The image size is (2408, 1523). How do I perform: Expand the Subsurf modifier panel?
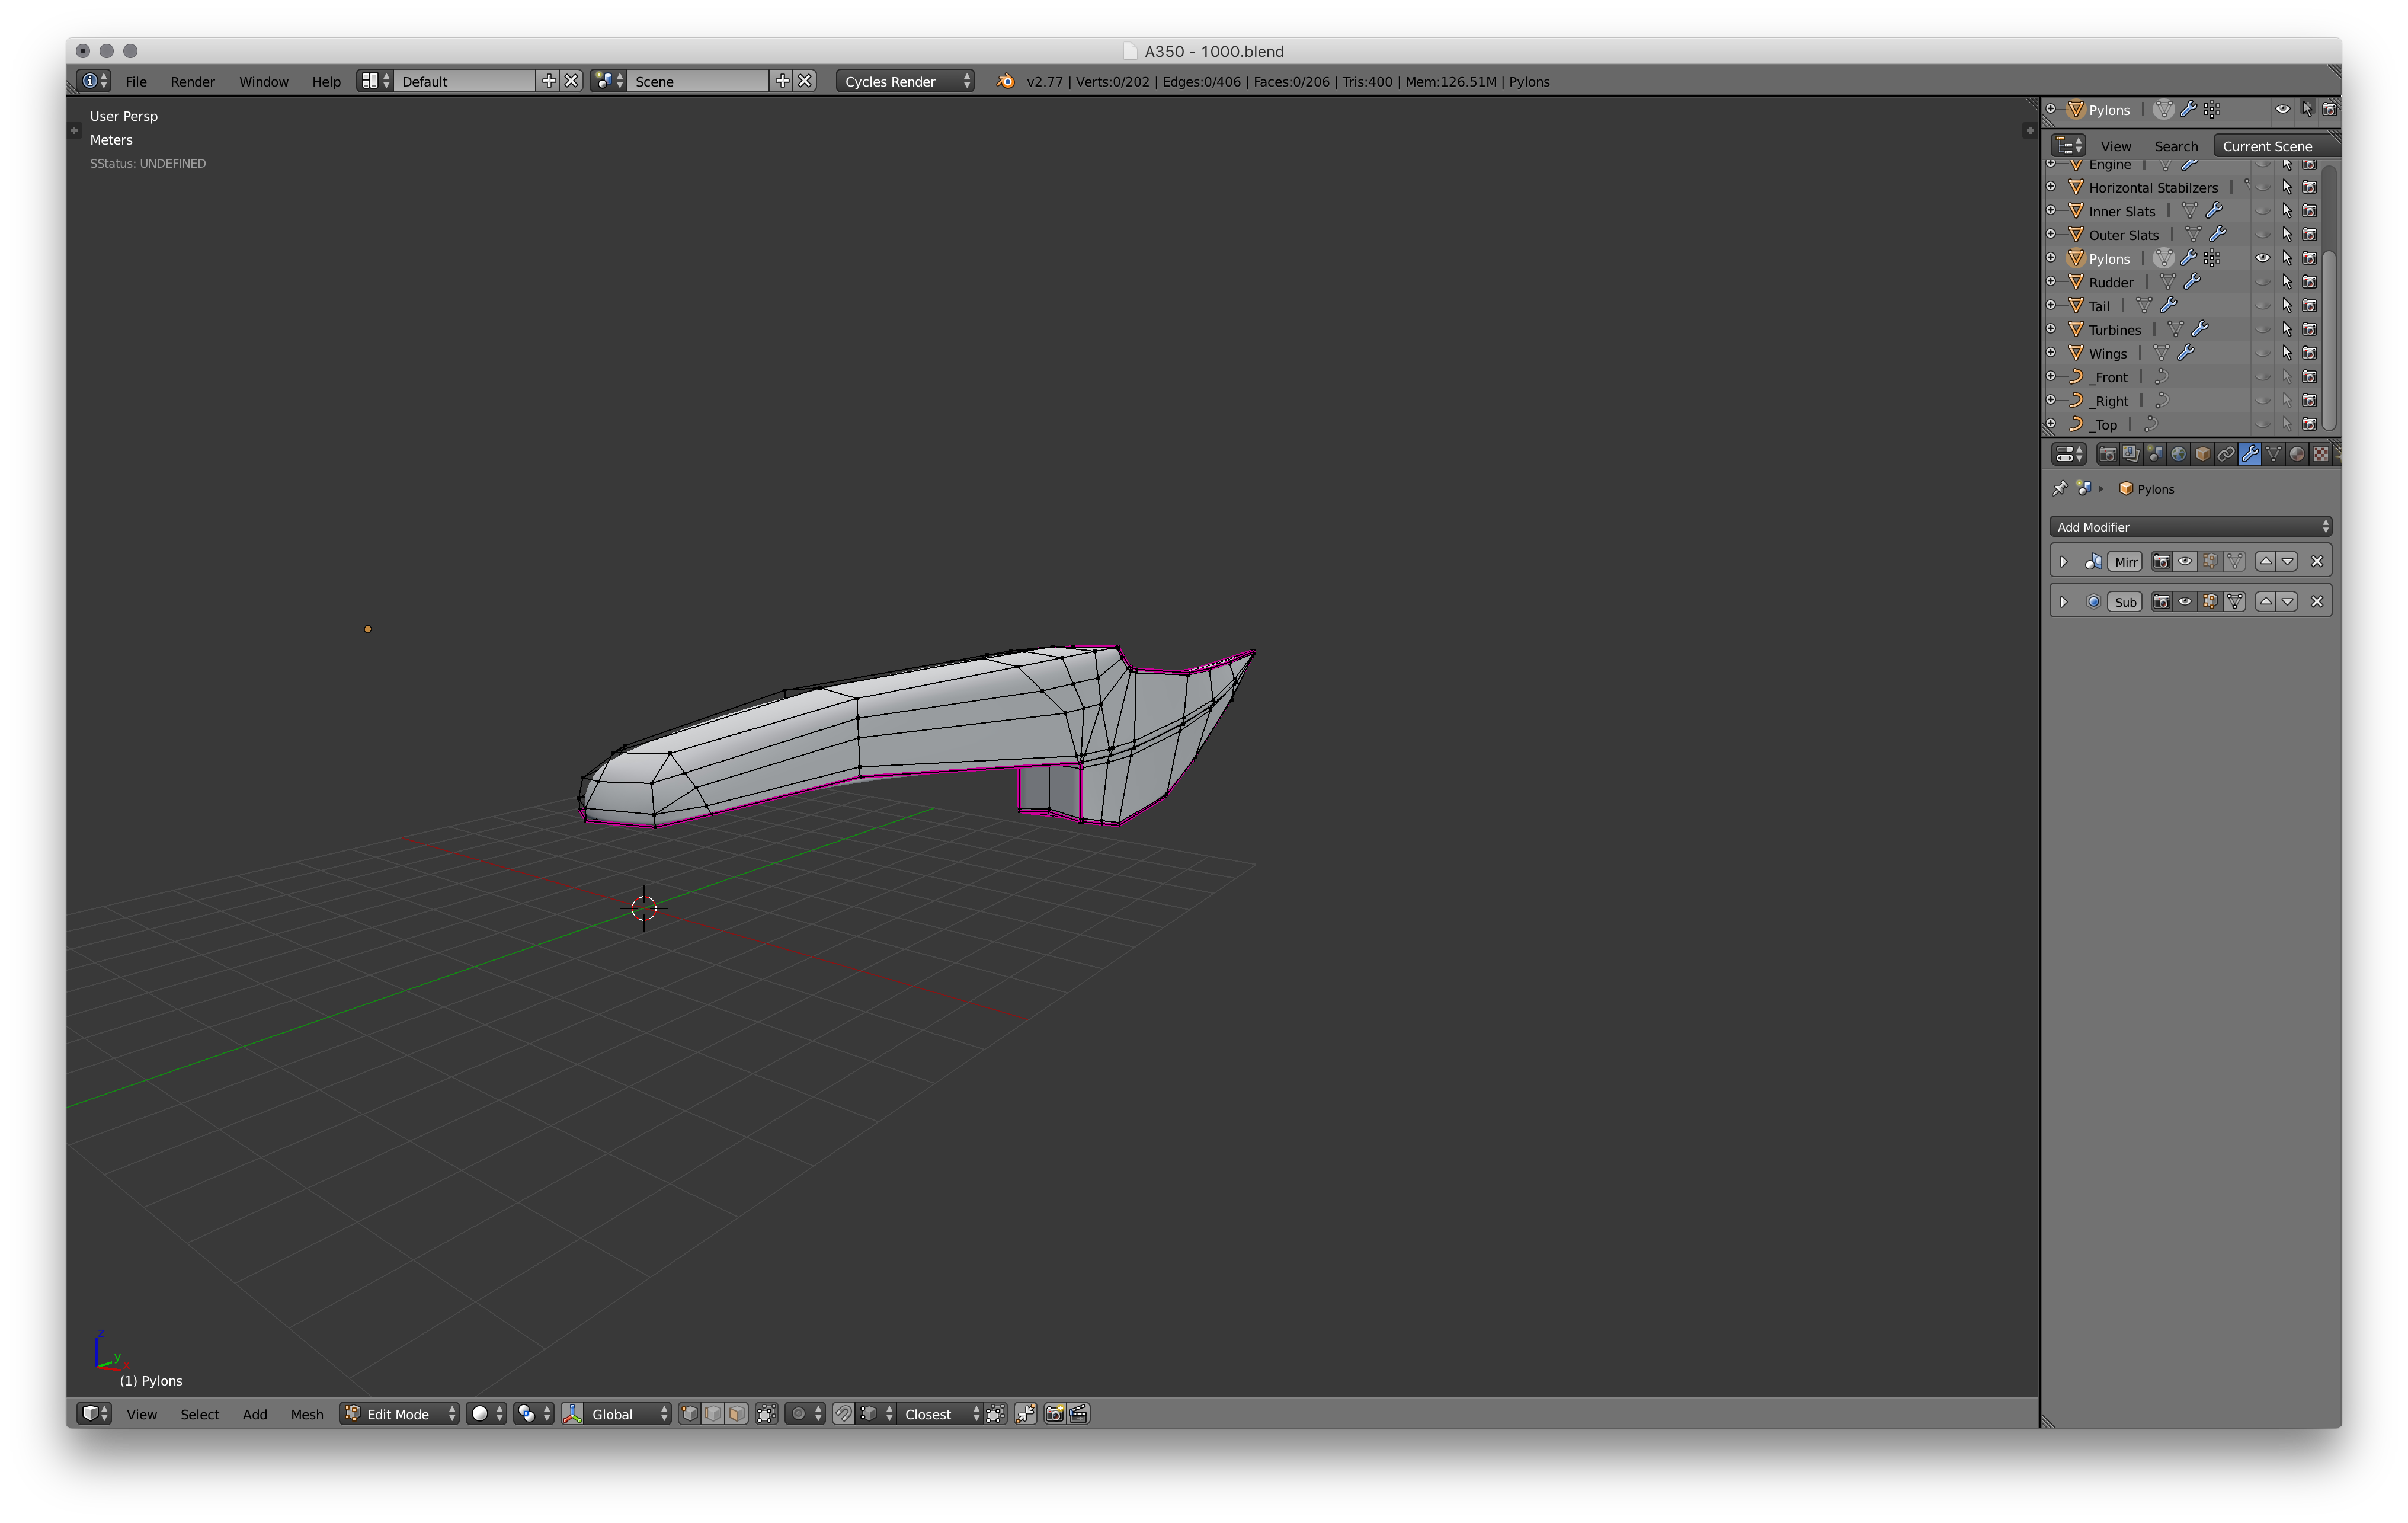(2063, 601)
